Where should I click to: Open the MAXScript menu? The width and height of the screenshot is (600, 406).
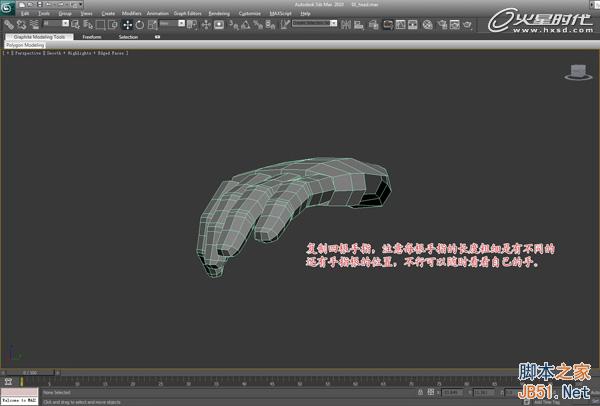coord(280,13)
